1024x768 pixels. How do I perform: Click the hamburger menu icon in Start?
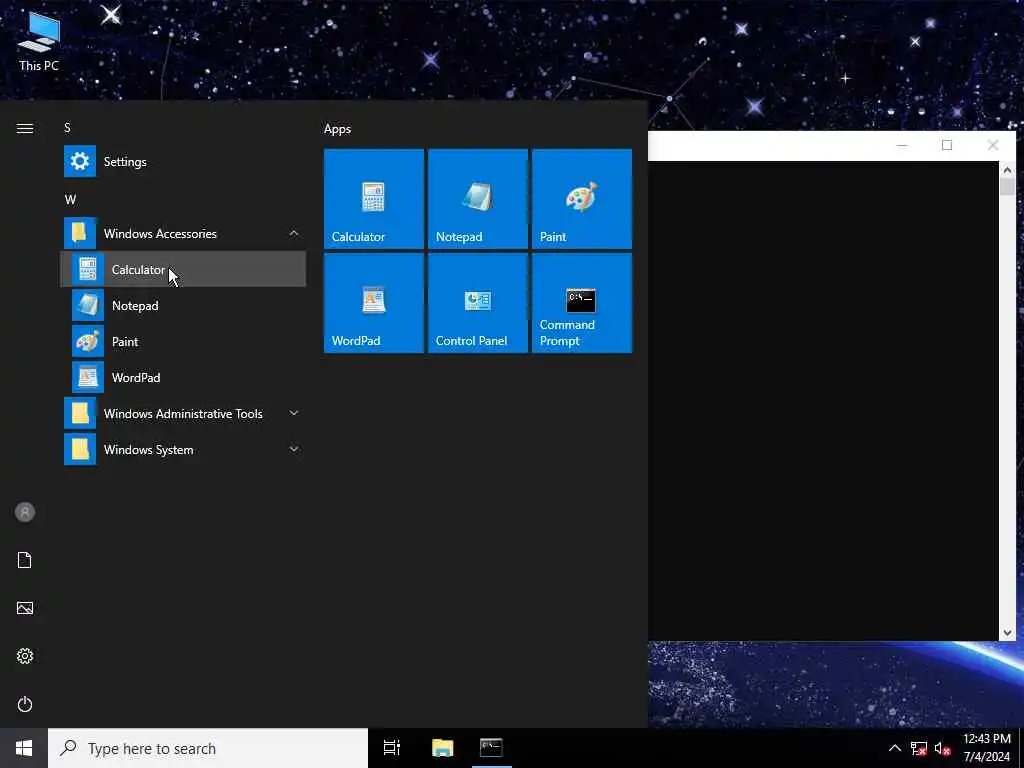point(25,128)
